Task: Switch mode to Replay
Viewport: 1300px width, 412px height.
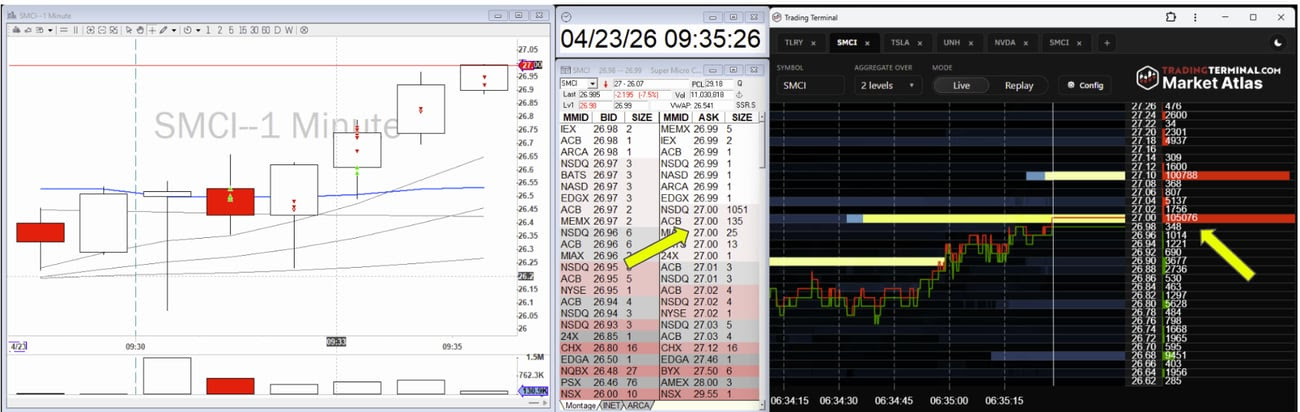Action: (1018, 85)
